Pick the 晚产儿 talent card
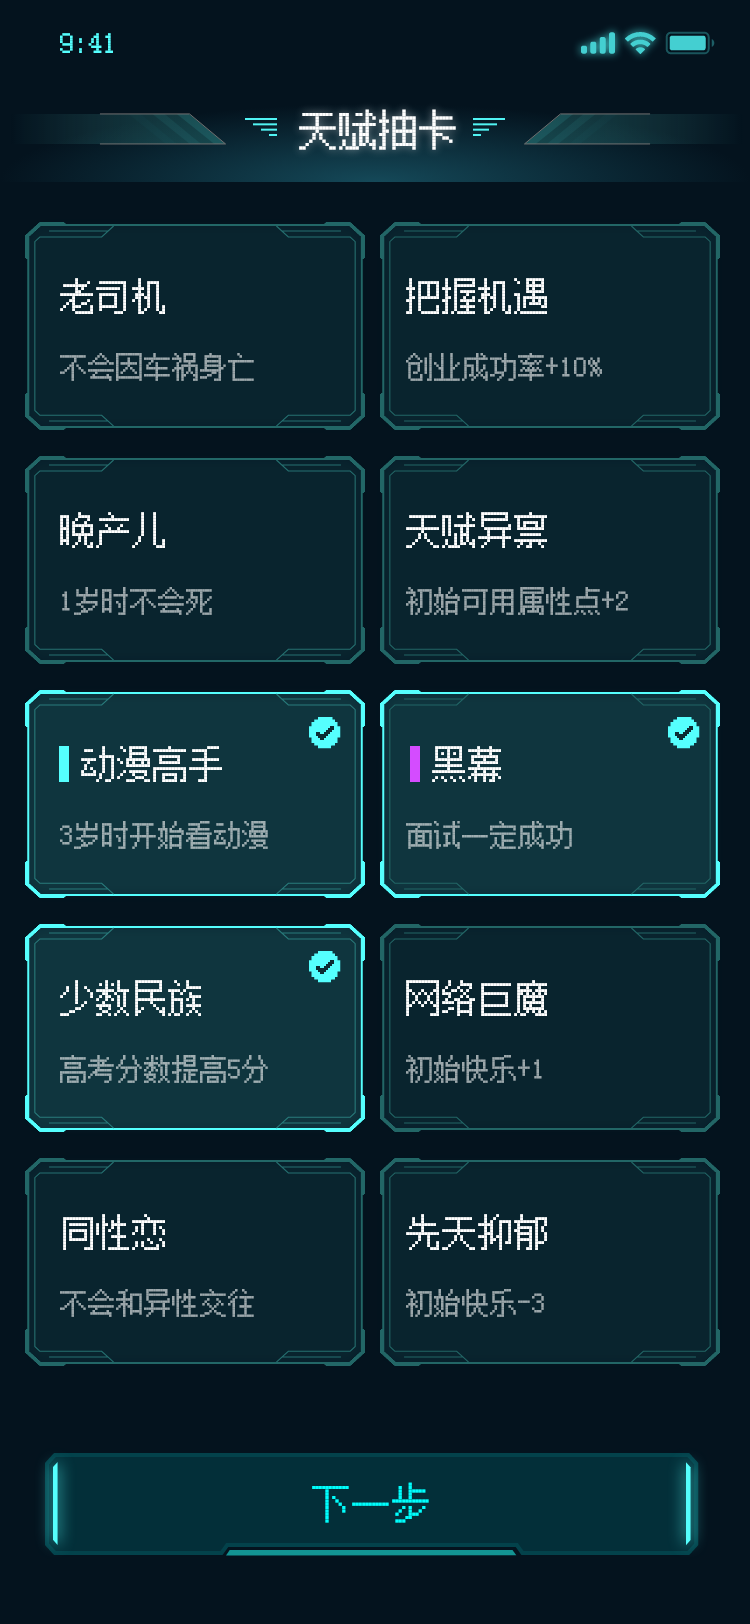Screen dimensions: 750x1624 click(194, 560)
